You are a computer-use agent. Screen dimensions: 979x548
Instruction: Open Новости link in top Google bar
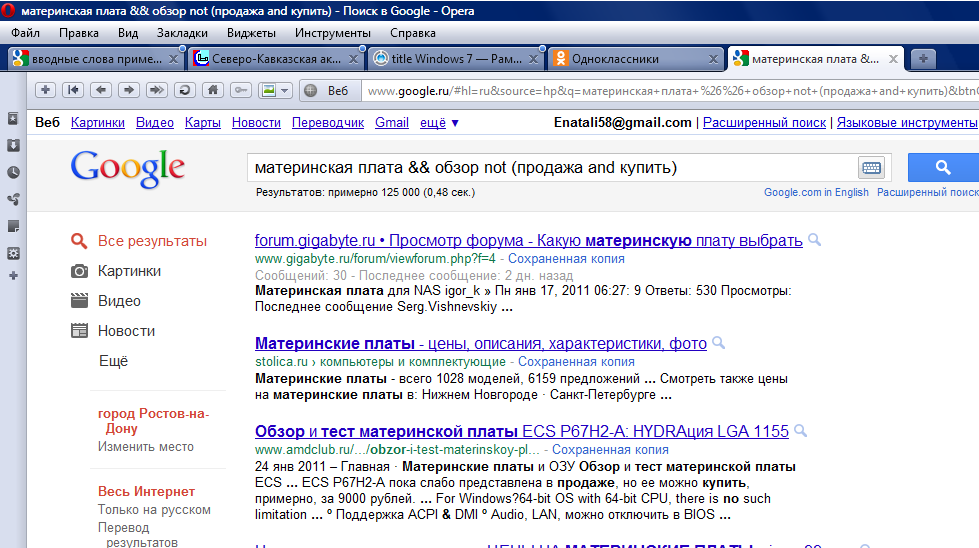pos(257,122)
